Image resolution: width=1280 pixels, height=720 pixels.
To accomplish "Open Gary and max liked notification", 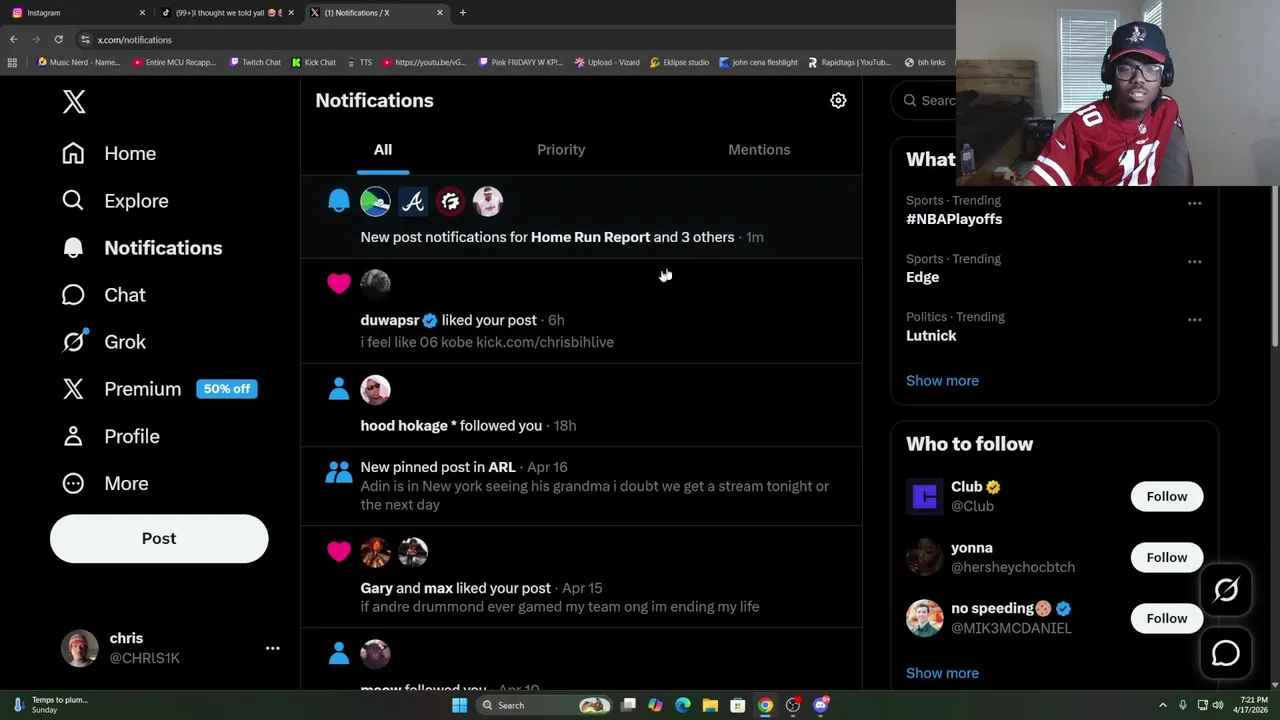I will (x=581, y=576).
